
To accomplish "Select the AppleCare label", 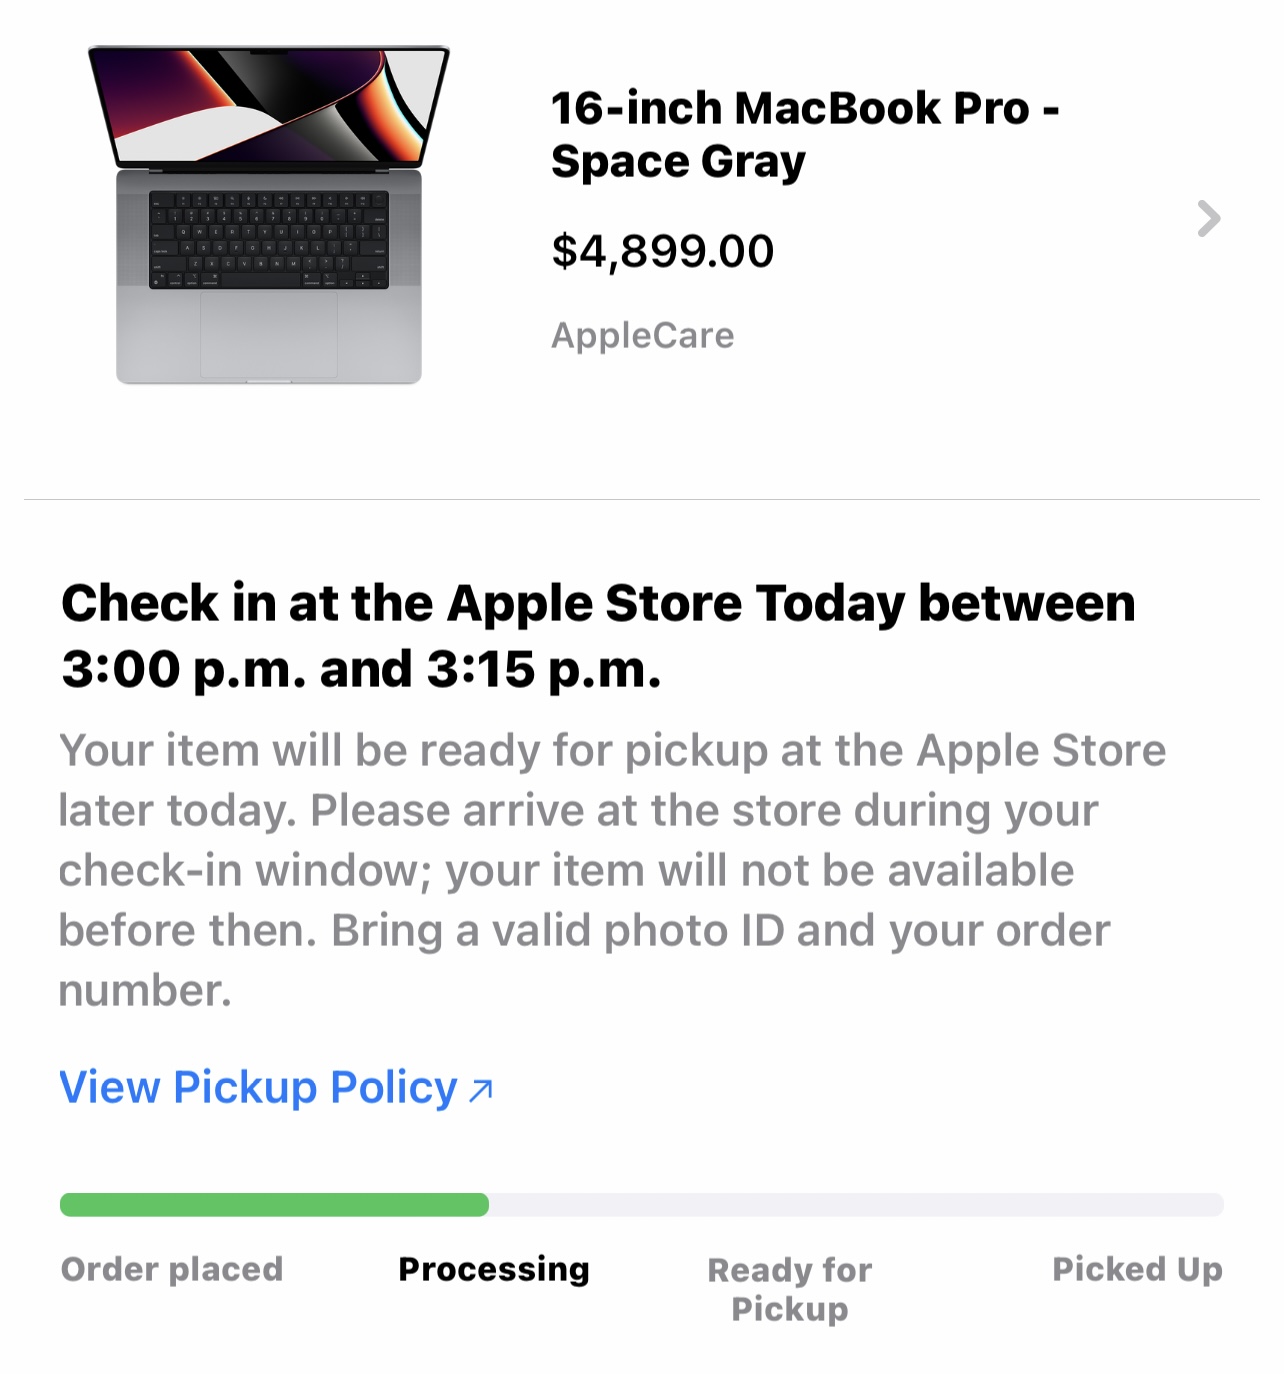I will point(643,335).
